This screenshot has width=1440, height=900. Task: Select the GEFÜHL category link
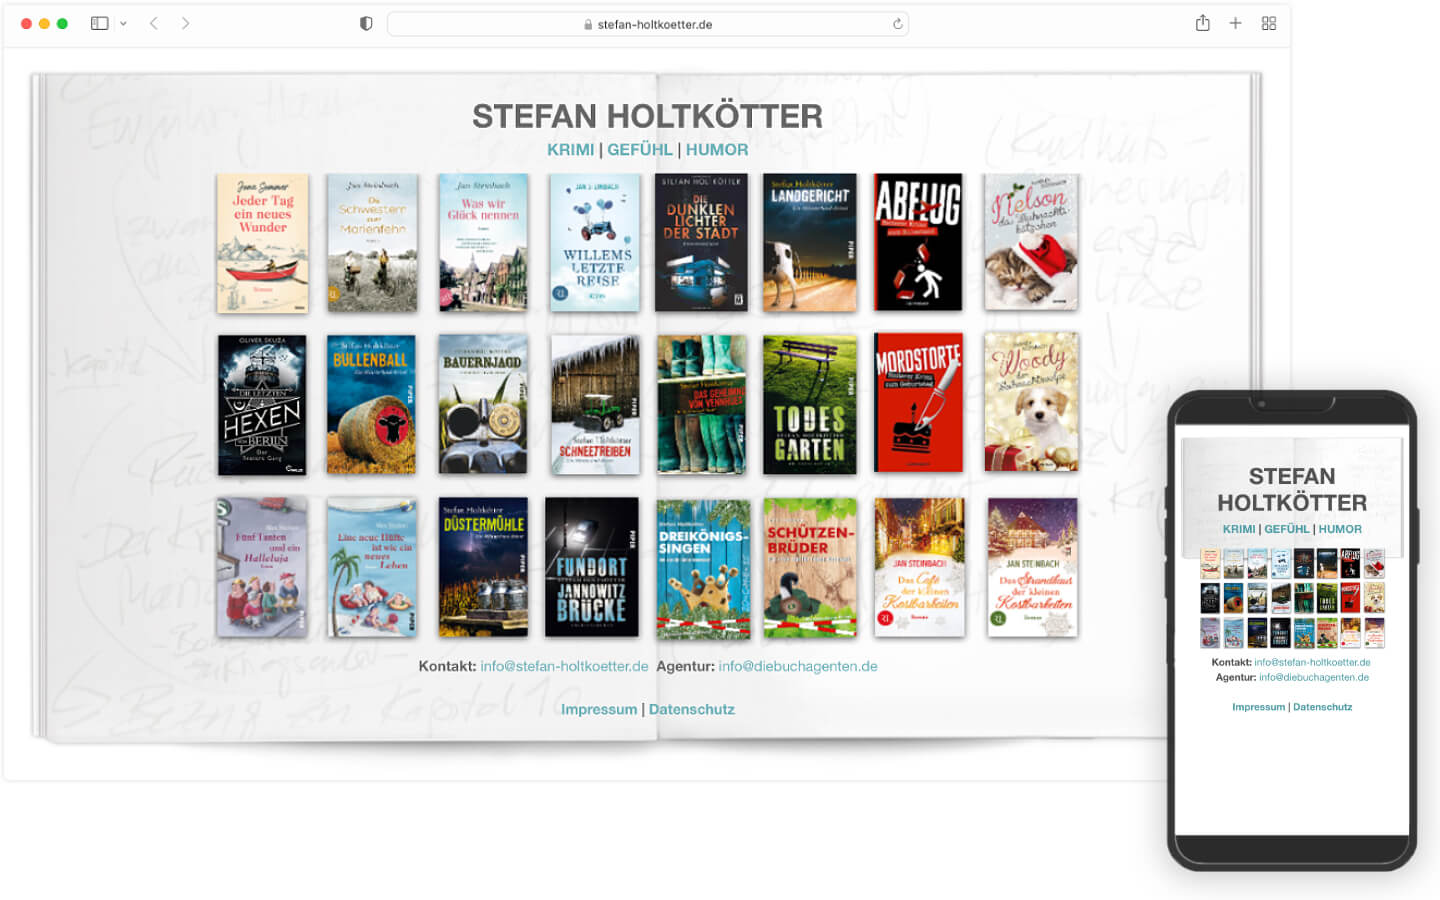(x=640, y=150)
